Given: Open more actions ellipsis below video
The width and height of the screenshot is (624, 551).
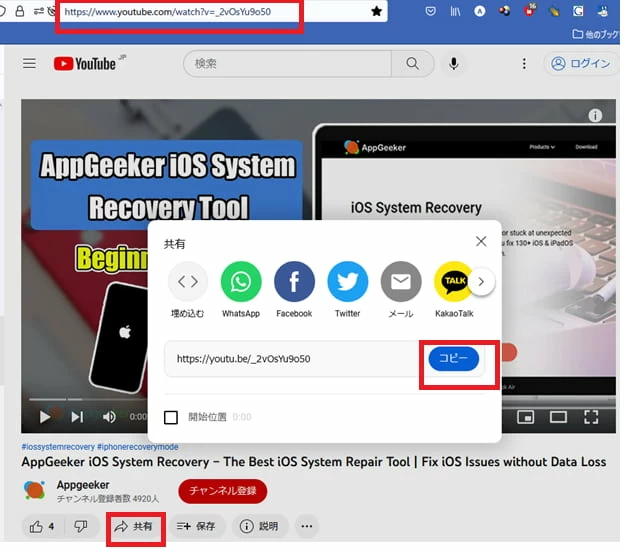Looking at the screenshot, I should (306, 527).
